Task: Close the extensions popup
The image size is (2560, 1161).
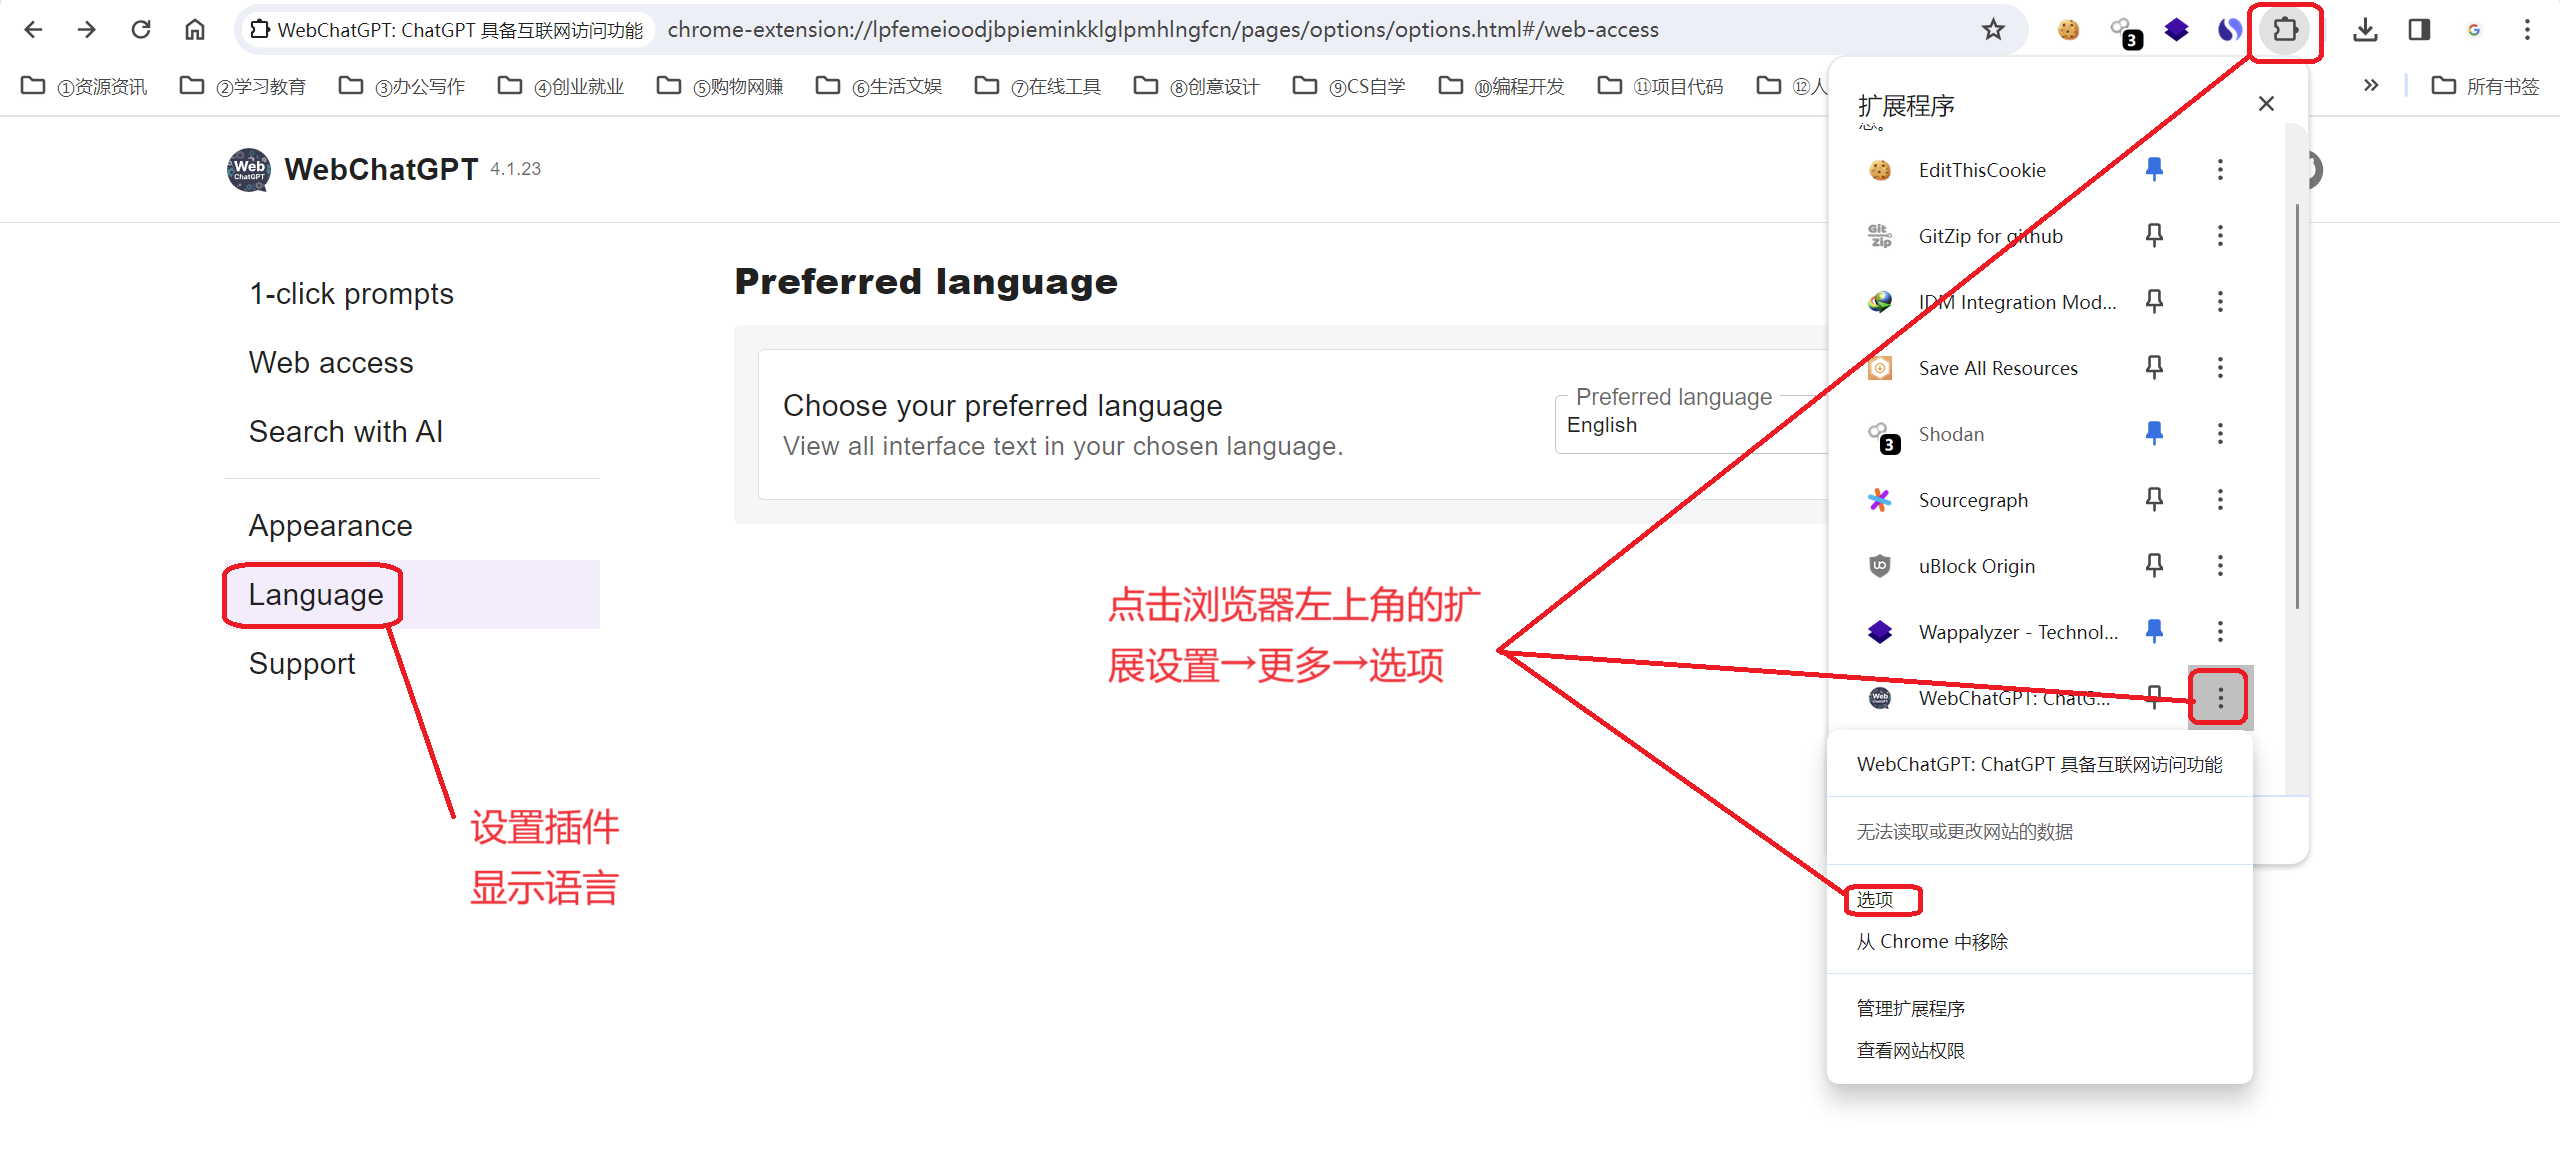Action: 2266,103
